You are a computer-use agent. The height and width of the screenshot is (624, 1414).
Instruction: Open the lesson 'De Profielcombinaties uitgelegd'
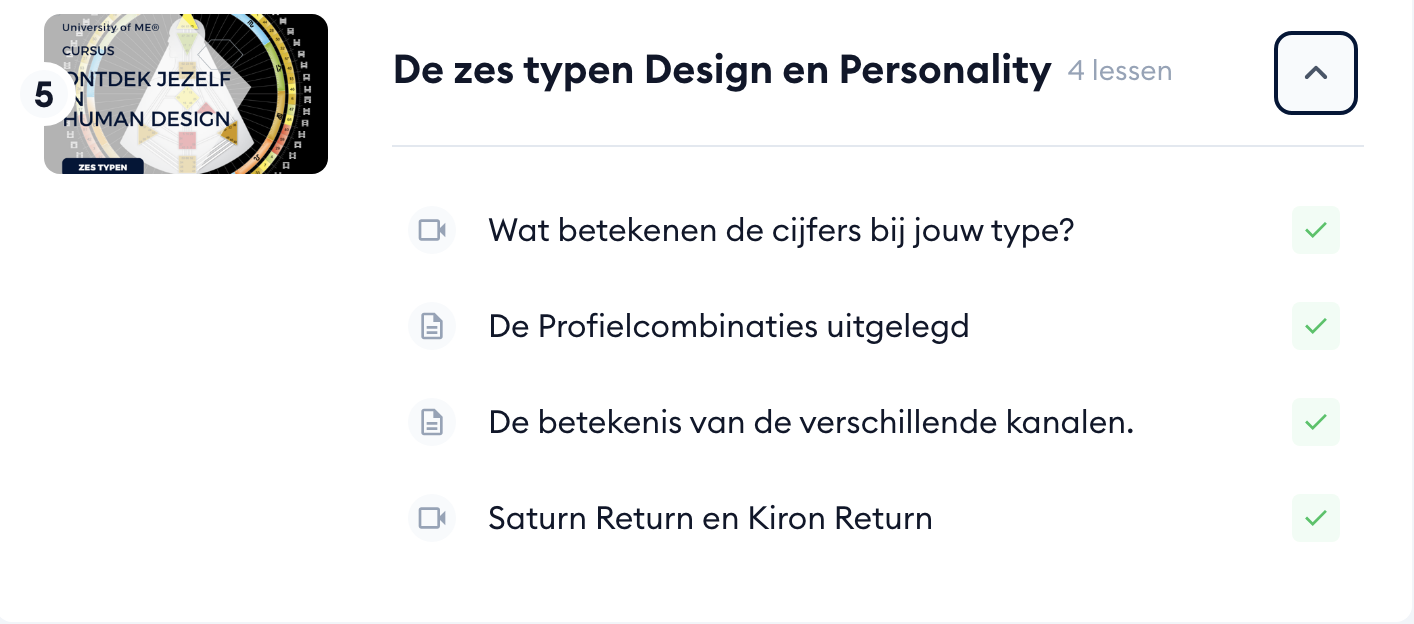pyautogui.click(x=728, y=327)
